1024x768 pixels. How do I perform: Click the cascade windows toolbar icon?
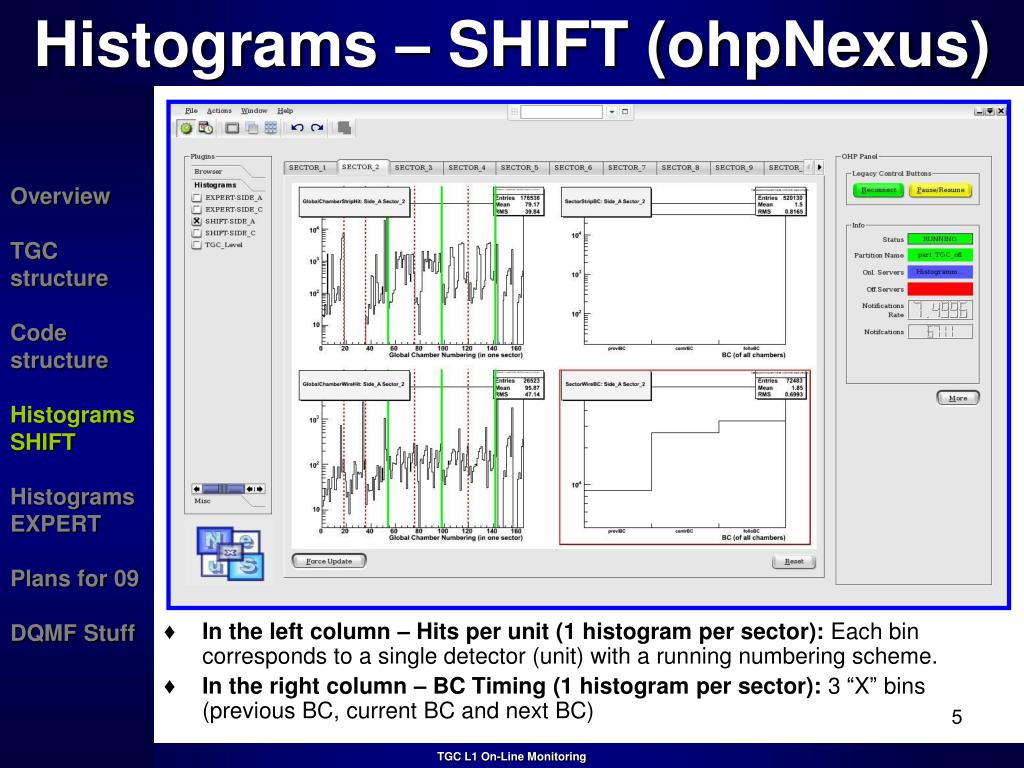point(251,128)
